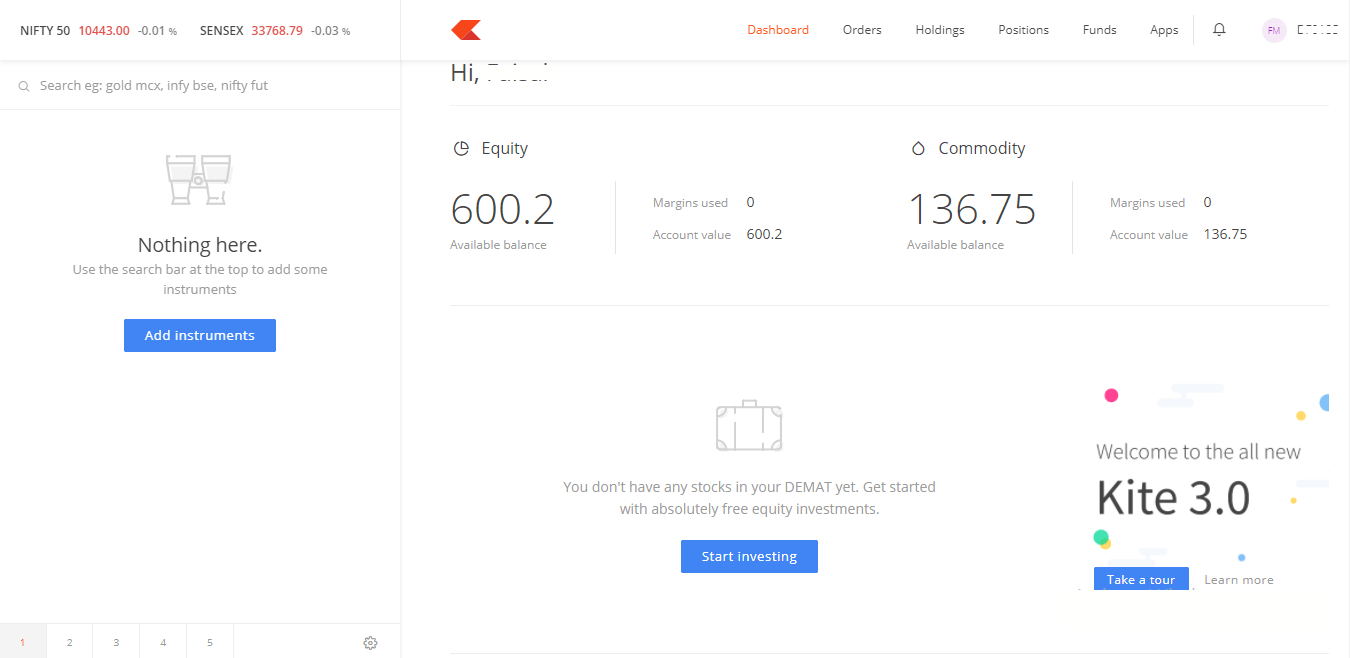Click the Take a tour button

tap(1141, 579)
